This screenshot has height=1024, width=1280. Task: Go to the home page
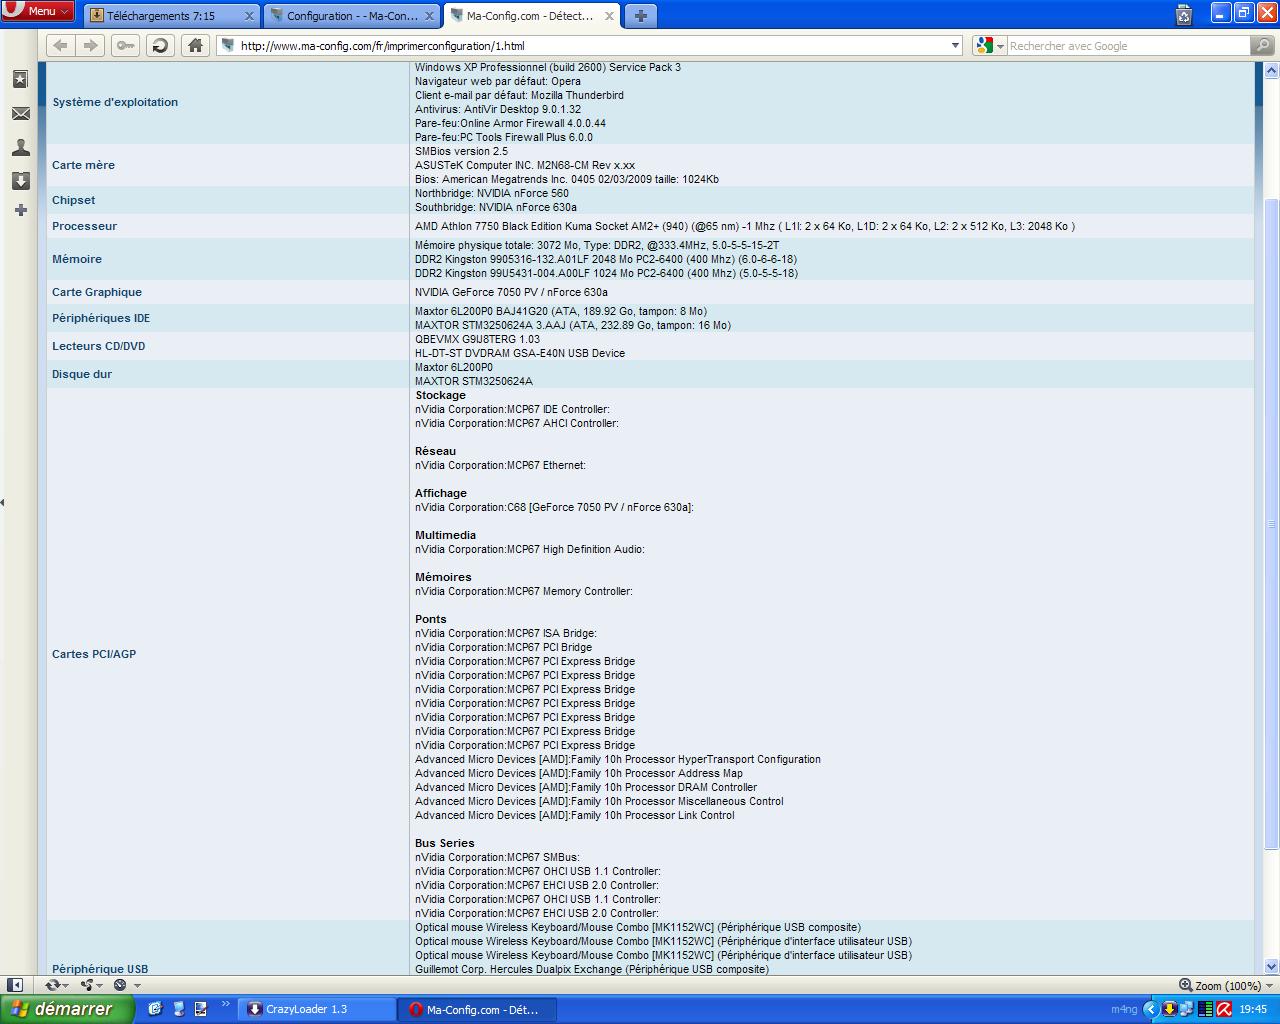coord(195,45)
